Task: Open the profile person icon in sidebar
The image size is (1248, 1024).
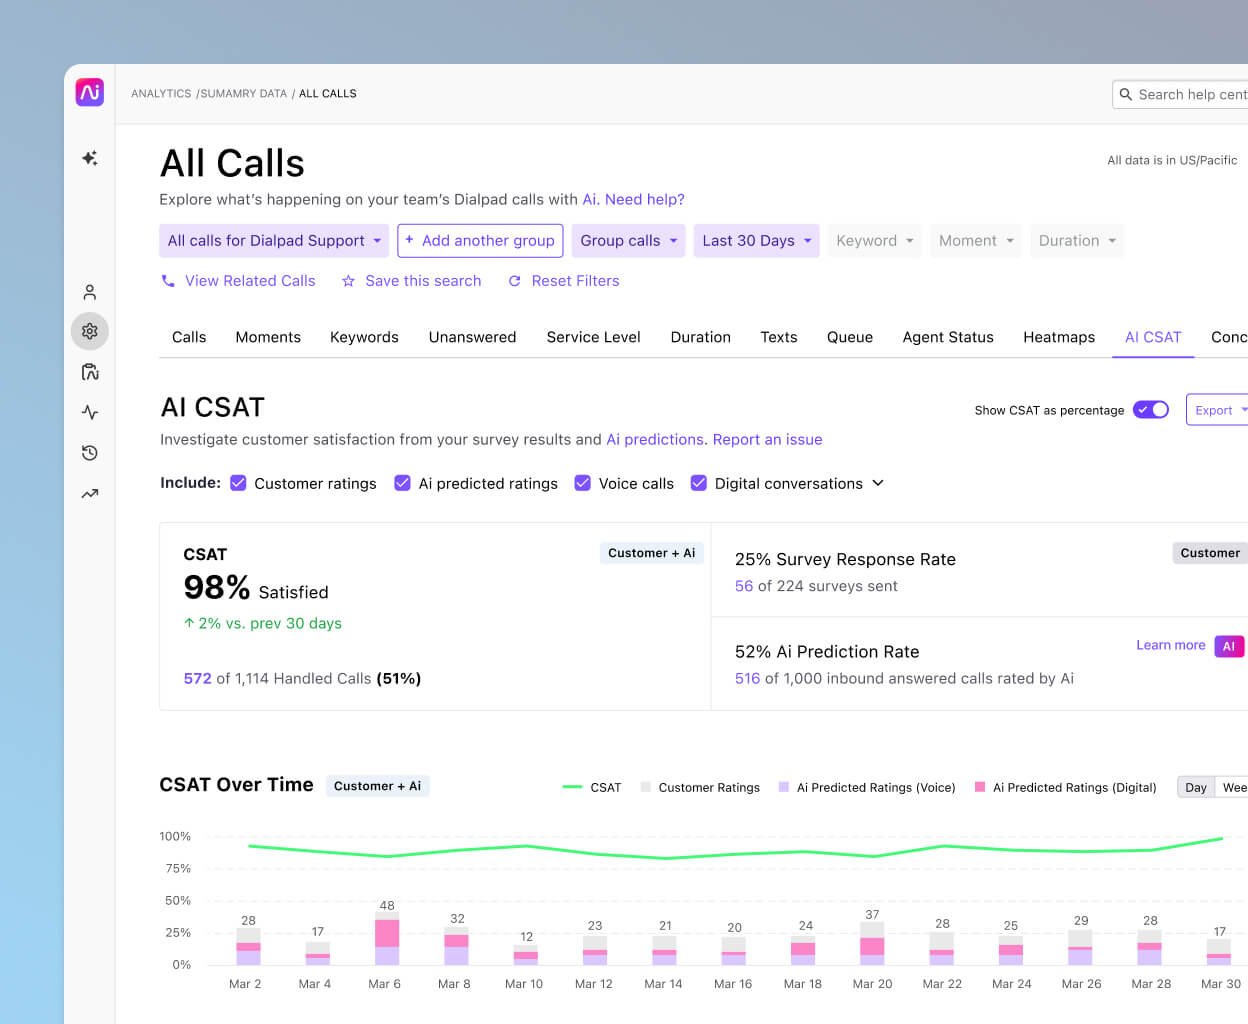Action: click(x=89, y=291)
